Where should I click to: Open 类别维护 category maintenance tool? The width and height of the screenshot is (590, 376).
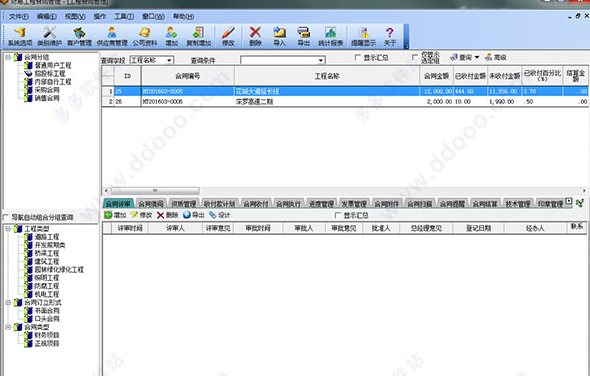[x=49, y=37]
